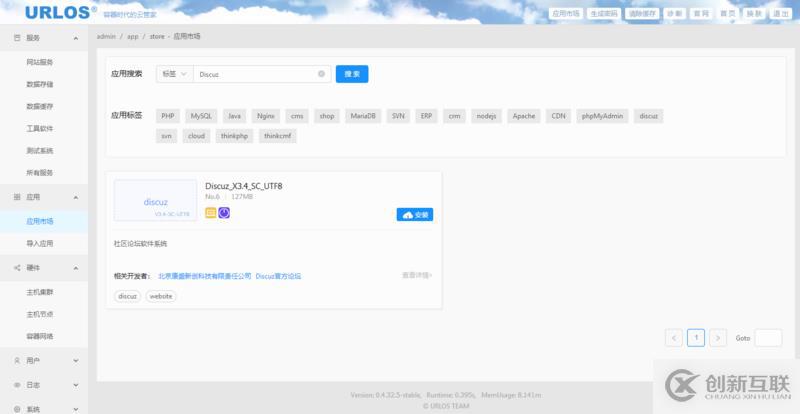Install Discuz with the 安装 button

[414, 214]
